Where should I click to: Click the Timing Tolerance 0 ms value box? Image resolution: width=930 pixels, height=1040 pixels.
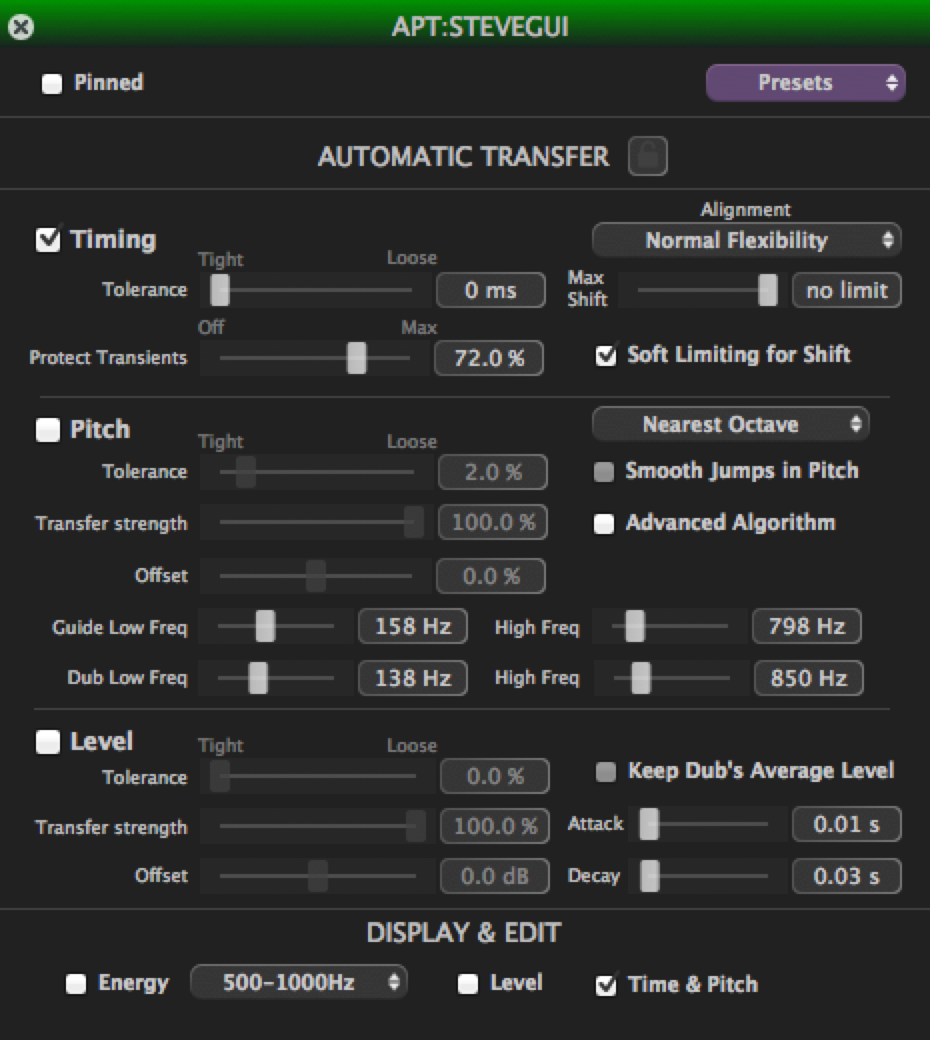490,290
